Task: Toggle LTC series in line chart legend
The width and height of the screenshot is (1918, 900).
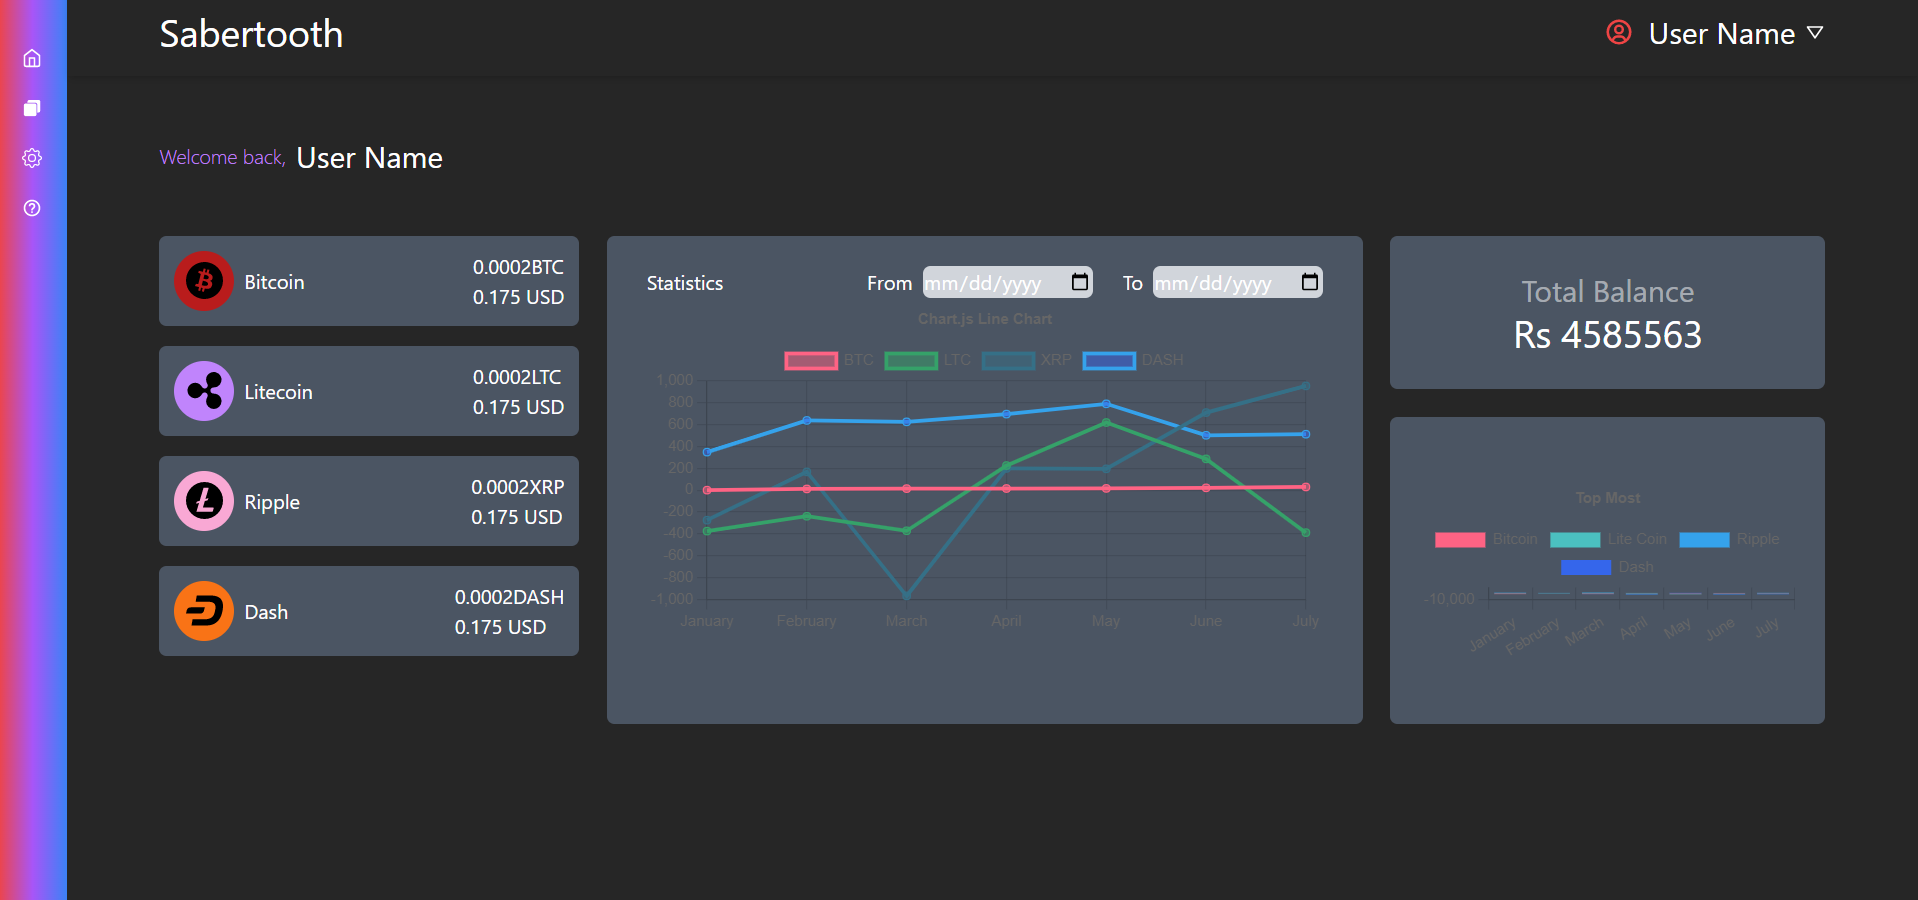Action: pyautogui.click(x=928, y=360)
